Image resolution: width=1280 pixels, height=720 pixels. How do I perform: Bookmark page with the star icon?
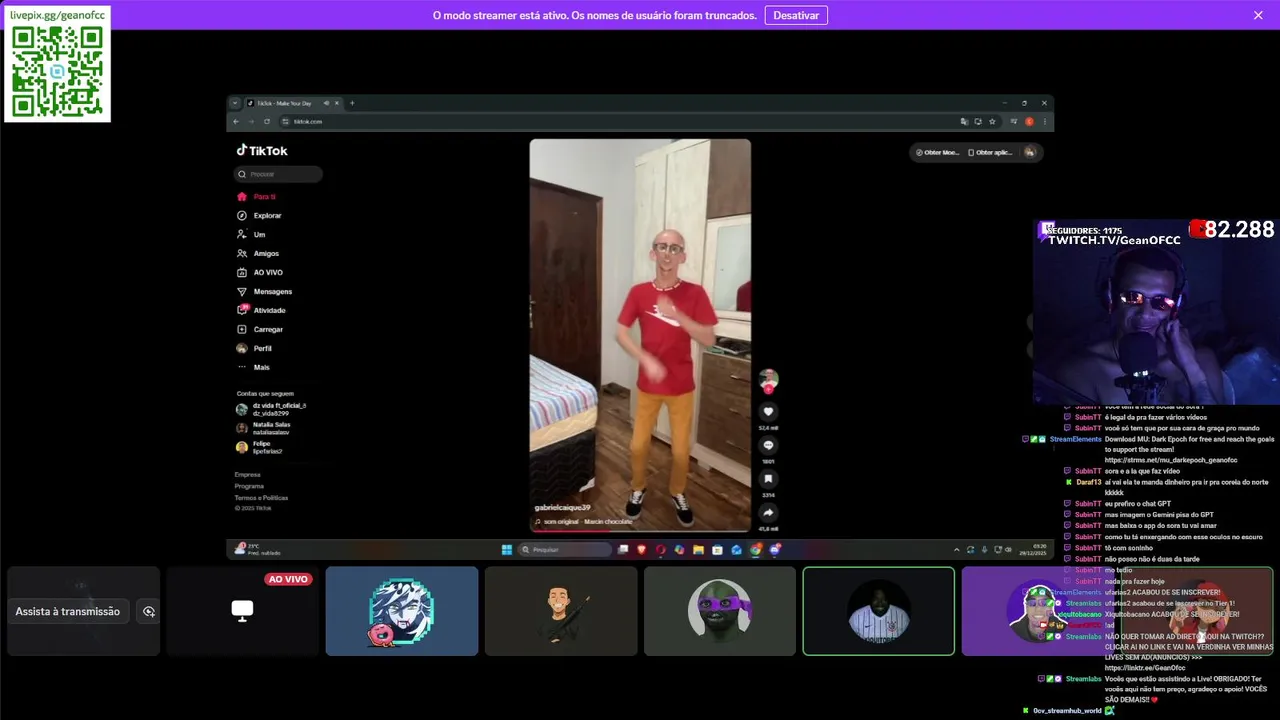click(992, 121)
